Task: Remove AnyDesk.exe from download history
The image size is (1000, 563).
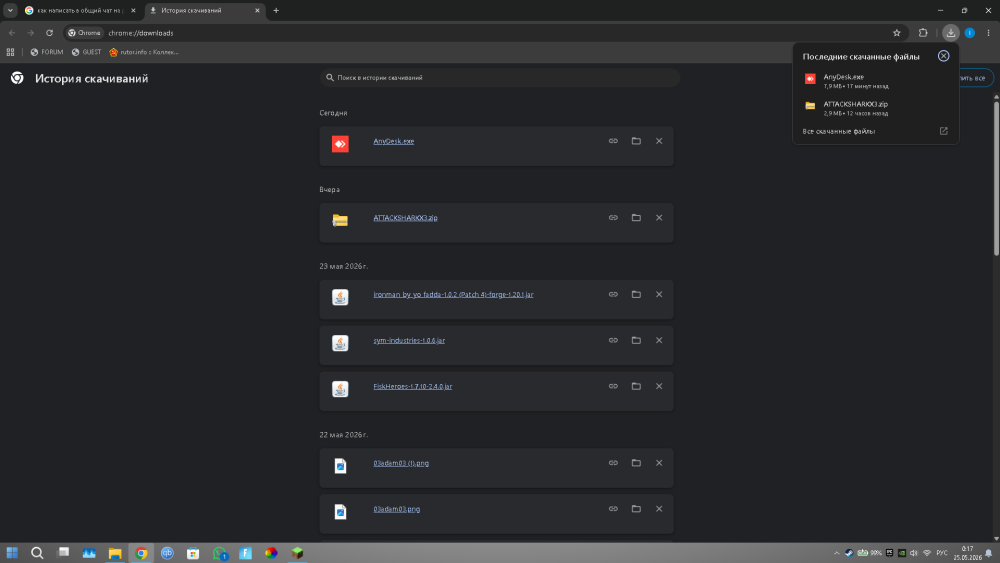Action: click(659, 141)
